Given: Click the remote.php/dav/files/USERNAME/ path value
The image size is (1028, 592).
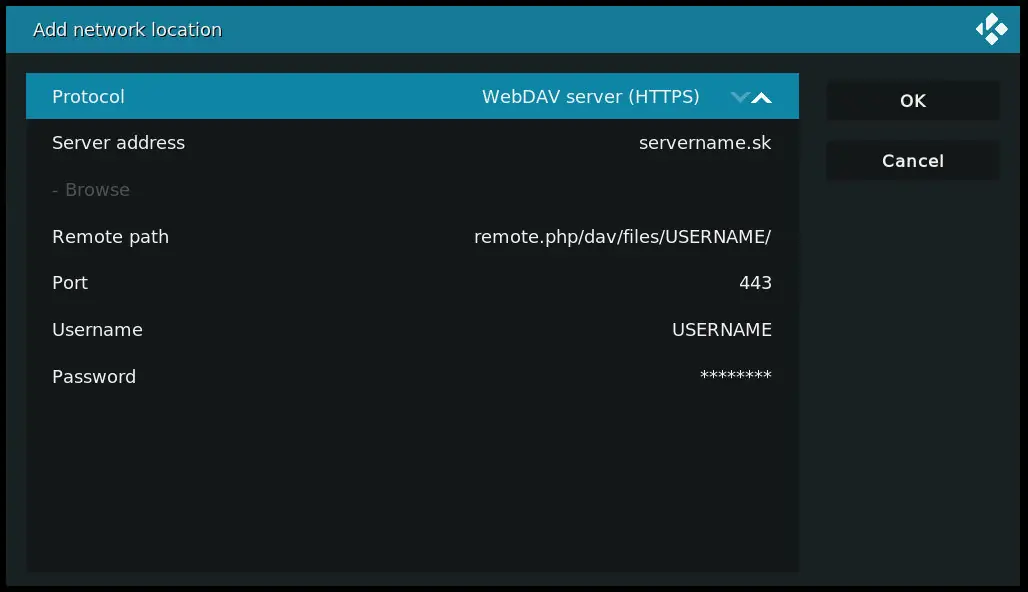Looking at the screenshot, I should click(622, 237).
